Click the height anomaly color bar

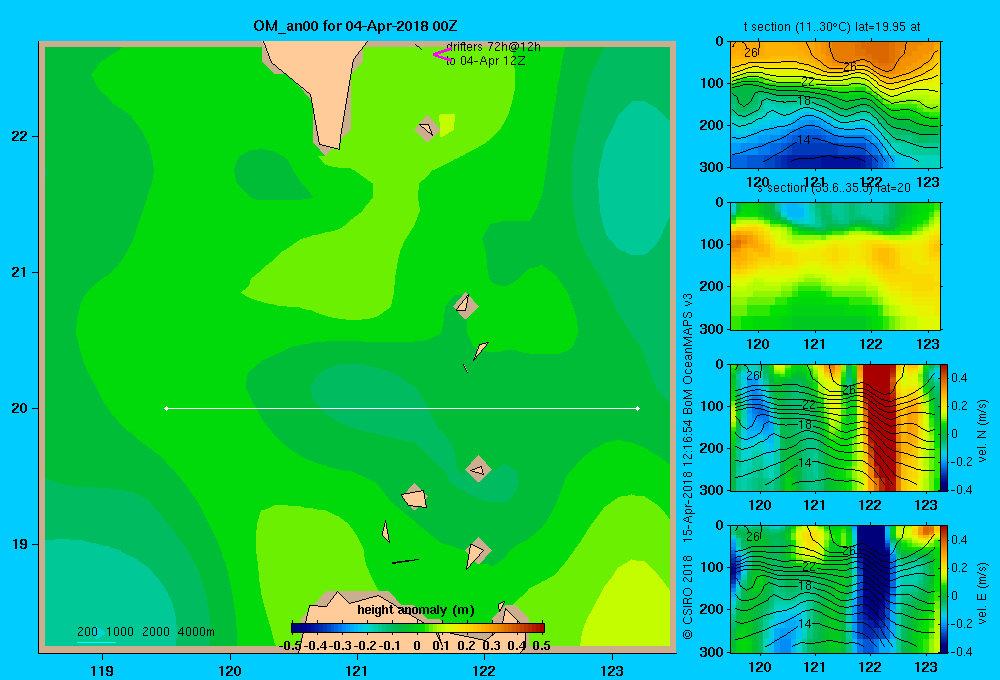pyautogui.click(x=418, y=628)
